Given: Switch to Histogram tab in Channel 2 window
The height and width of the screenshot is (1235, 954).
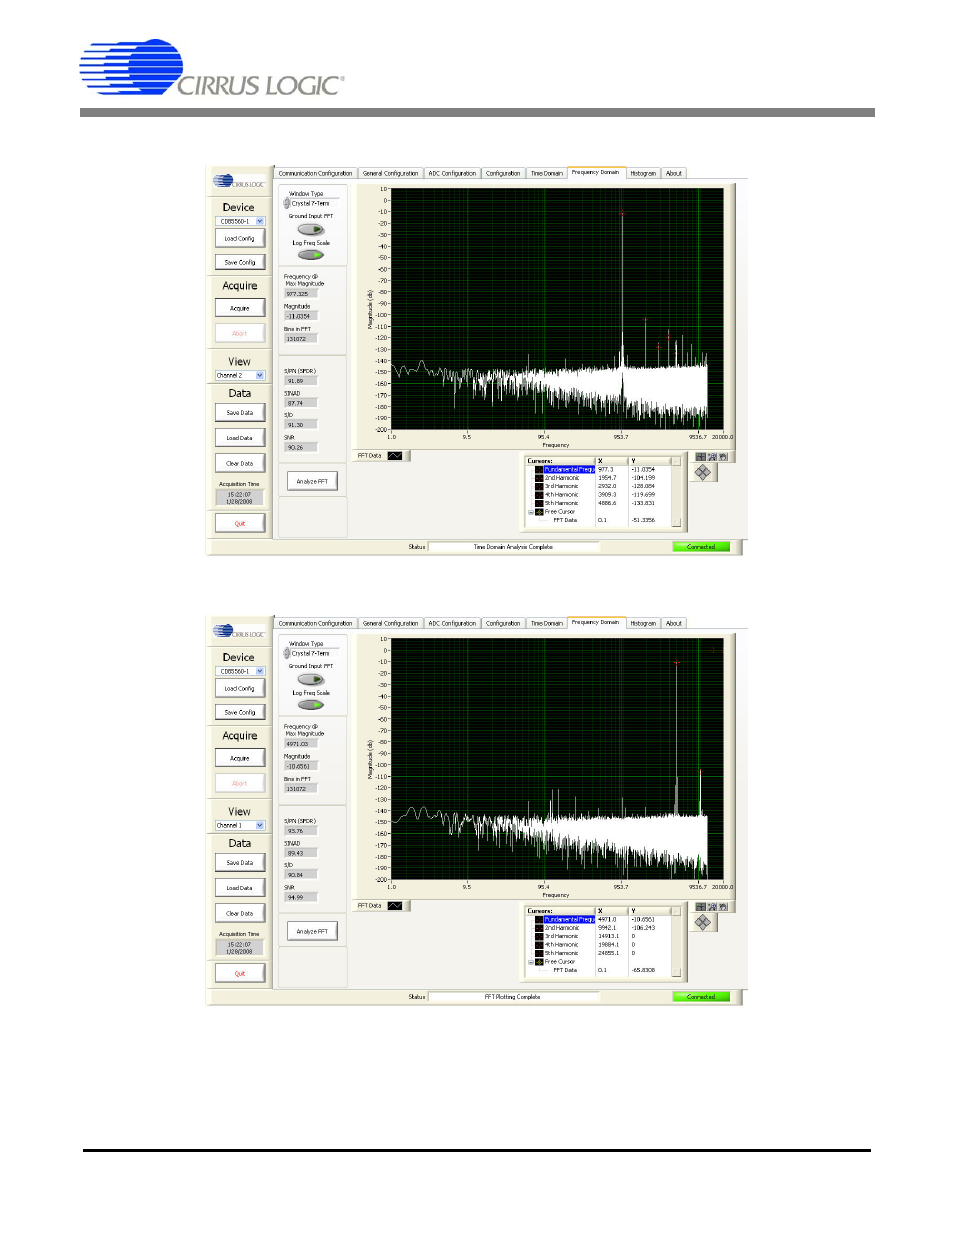Looking at the screenshot, I should (643, 173).
